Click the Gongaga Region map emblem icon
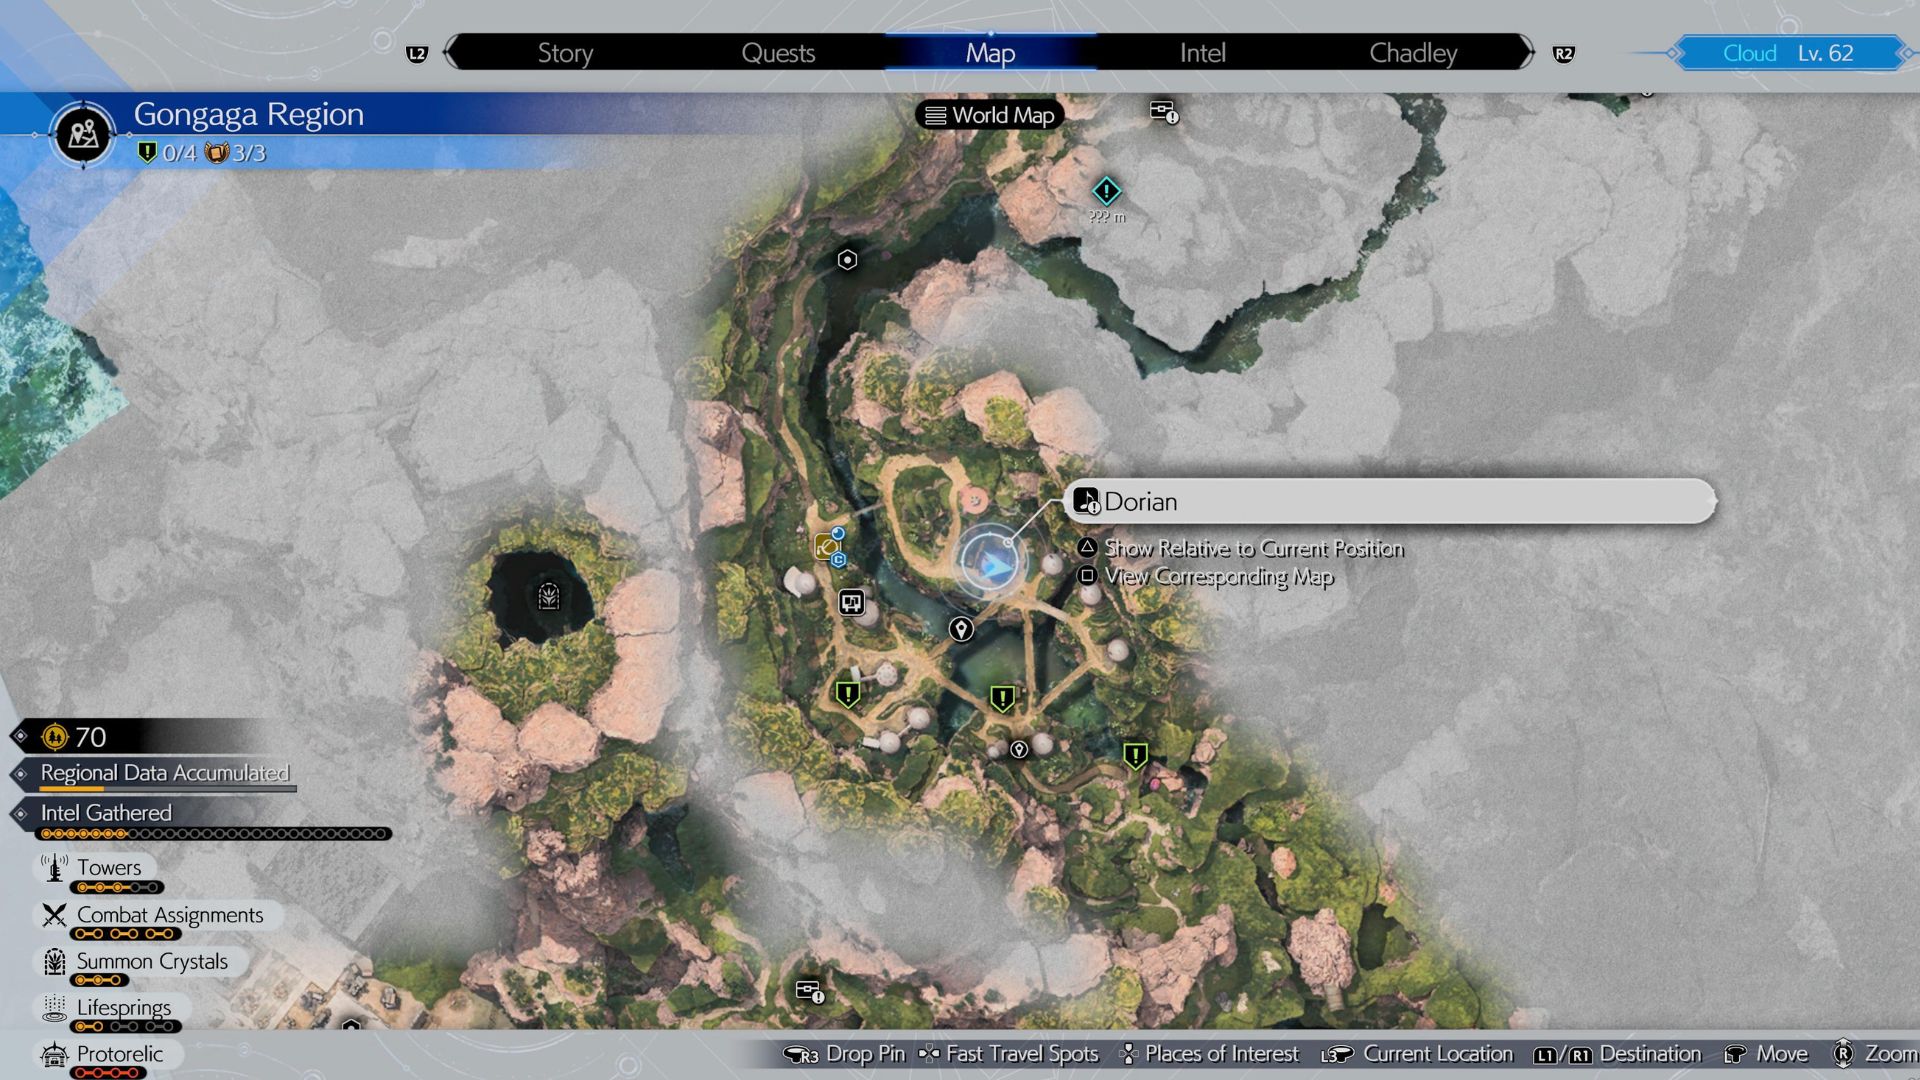 (x=83, y=133)
